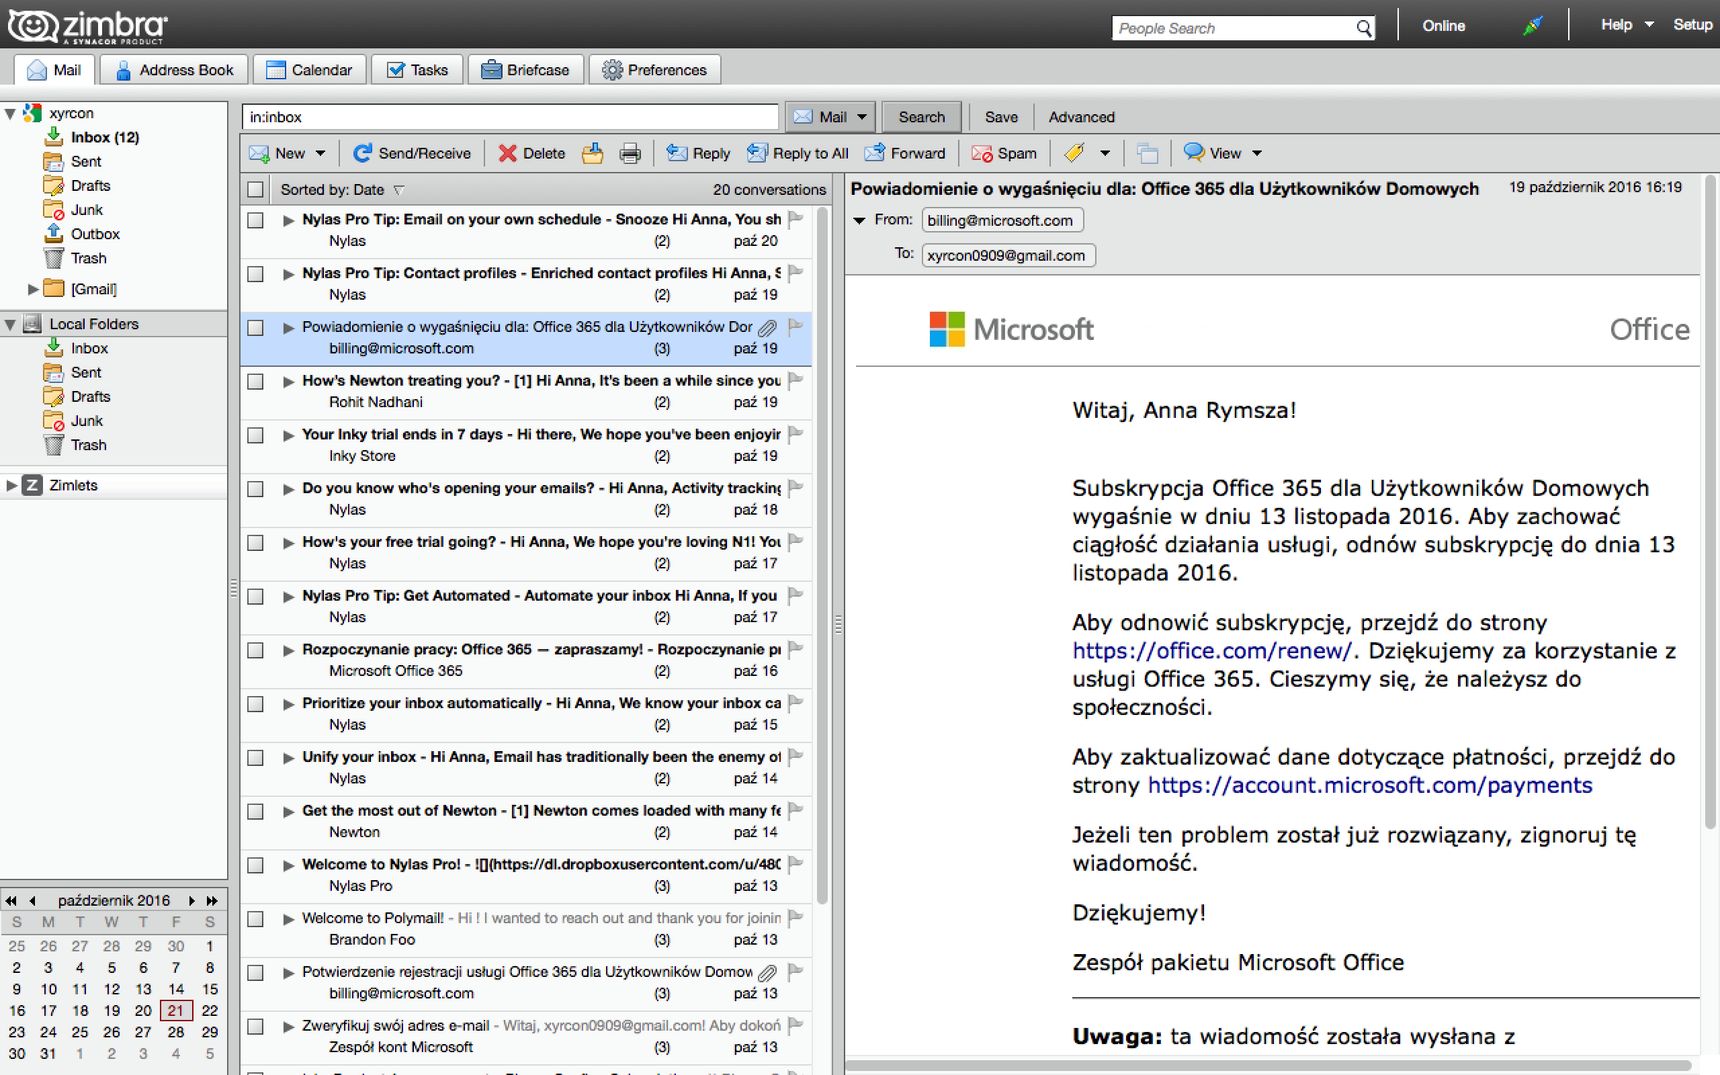Image resolution: width=1720 pixels, height=1075 pixels.
Task: Click the move-to-folder icon beside Delete
Action: 593,153
